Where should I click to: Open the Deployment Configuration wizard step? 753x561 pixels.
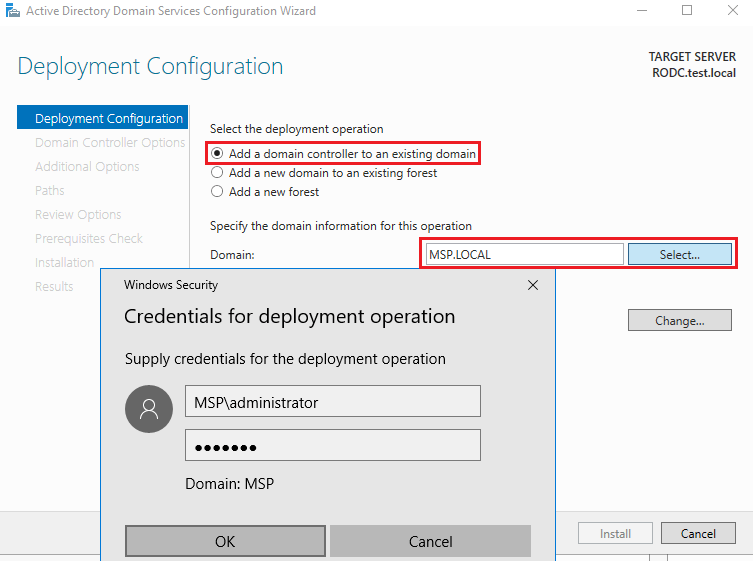pos(102,118)
